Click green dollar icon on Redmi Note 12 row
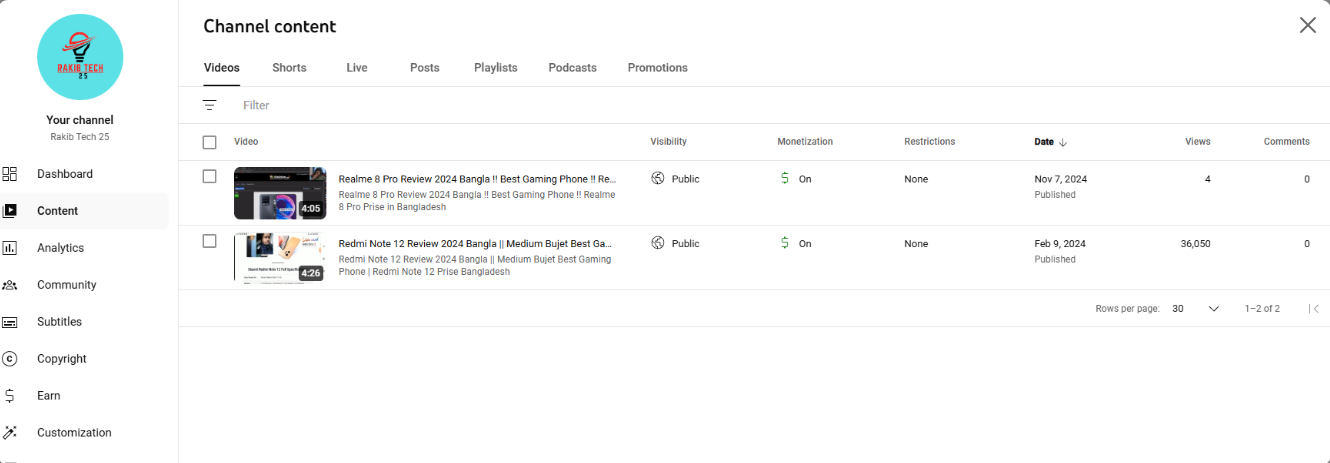 (x=785, y=243)
